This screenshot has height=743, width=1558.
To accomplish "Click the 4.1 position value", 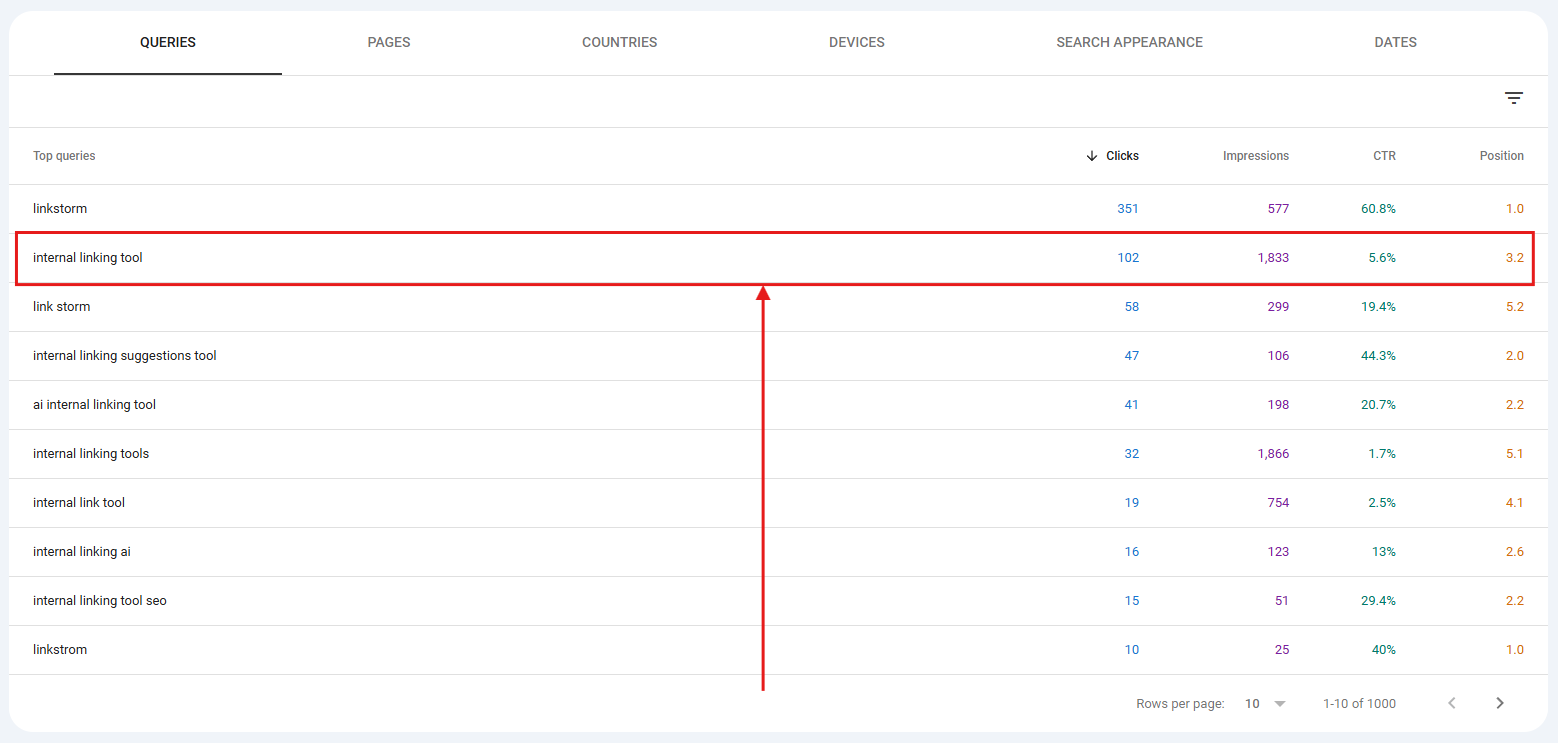I will (1515, 503).
